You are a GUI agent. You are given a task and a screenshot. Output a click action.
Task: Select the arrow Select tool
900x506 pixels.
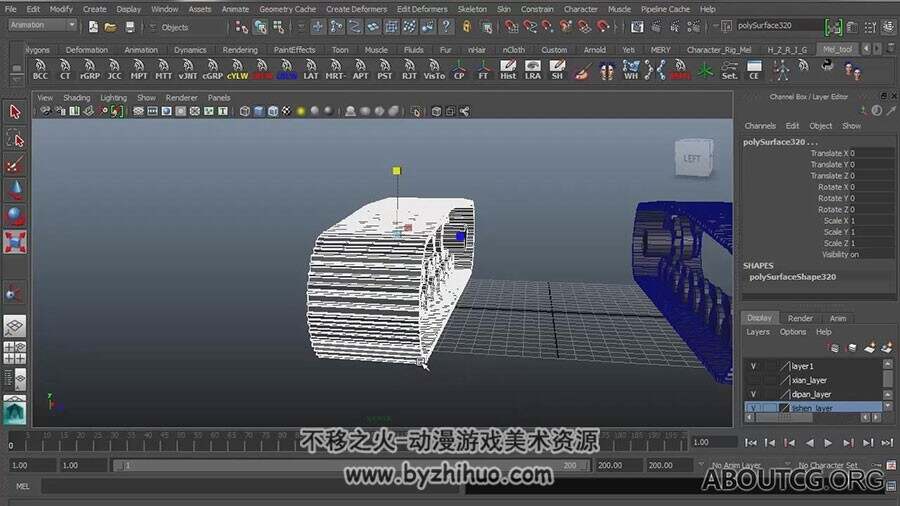click(x=15, y=111)
